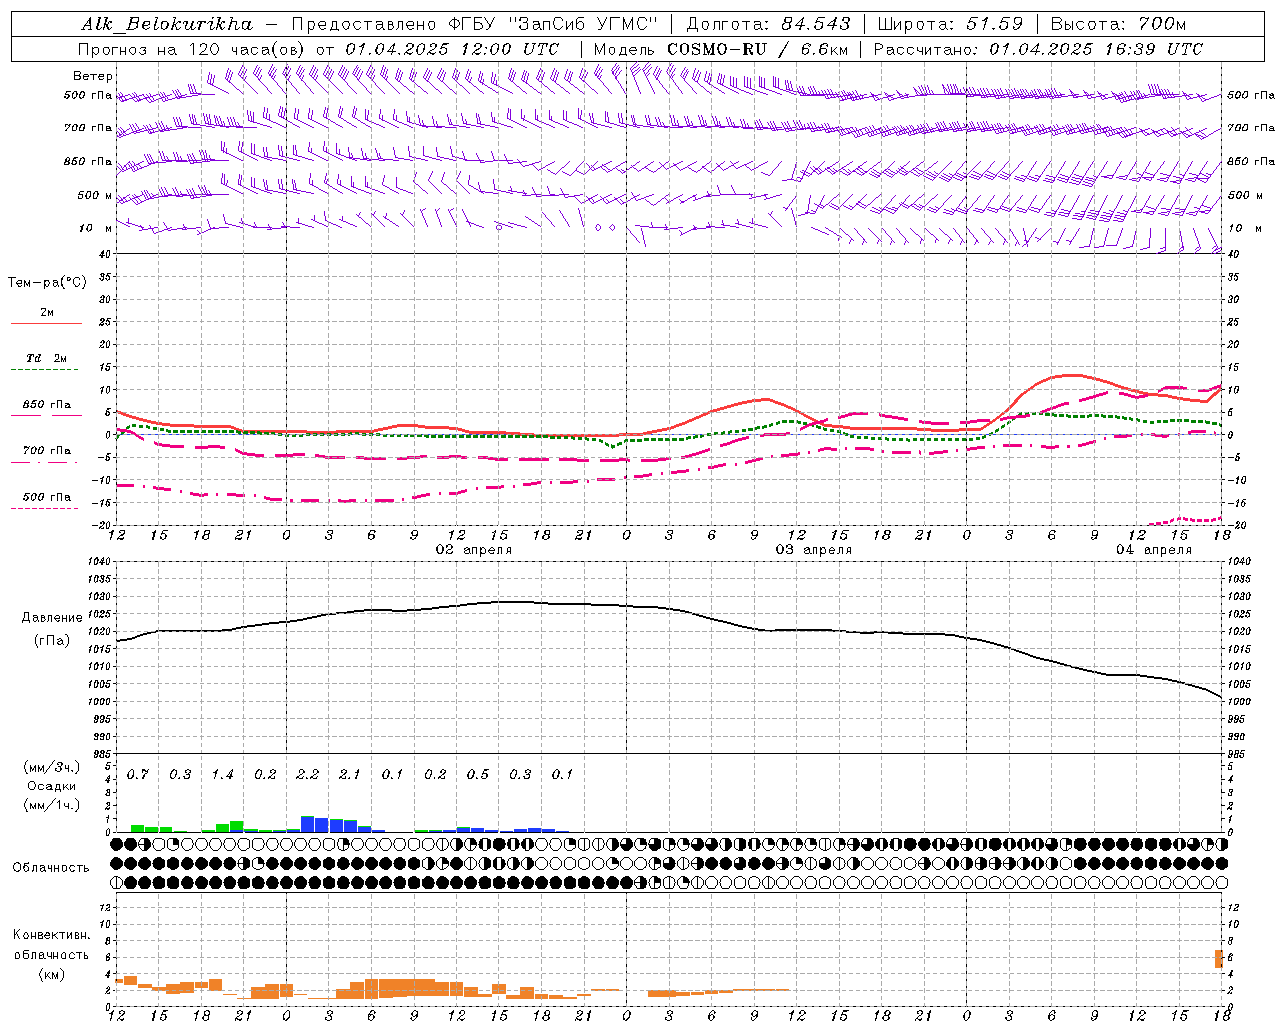Image resolution: width=1280 pixels, height=1024 pixels.
Task: Click the Облачность cloud cover label
Action: point(51,868)
